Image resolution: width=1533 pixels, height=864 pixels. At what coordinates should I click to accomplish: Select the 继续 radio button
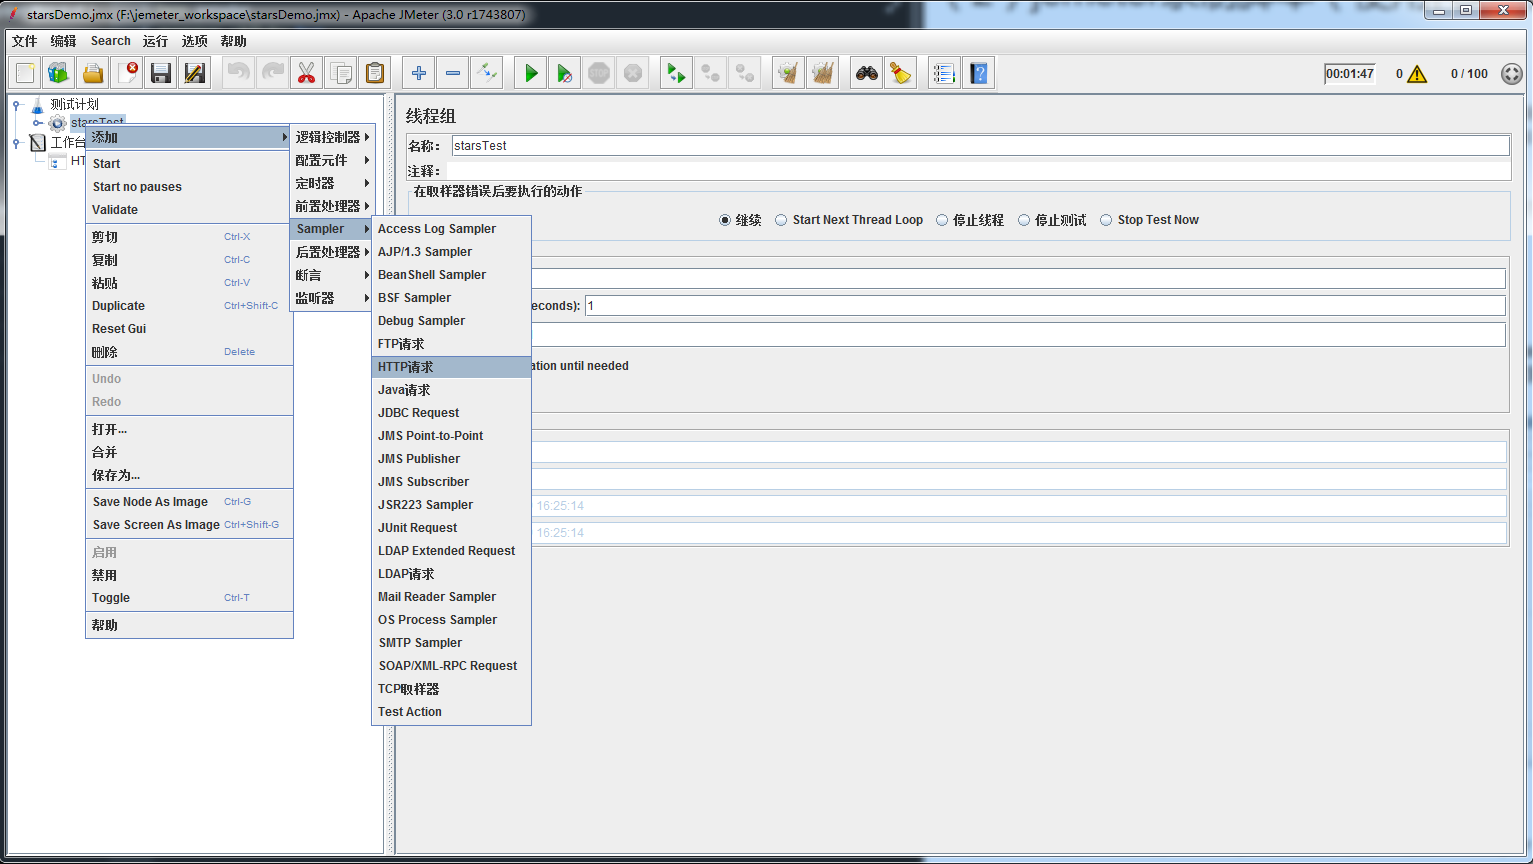(x=725, y=220)
